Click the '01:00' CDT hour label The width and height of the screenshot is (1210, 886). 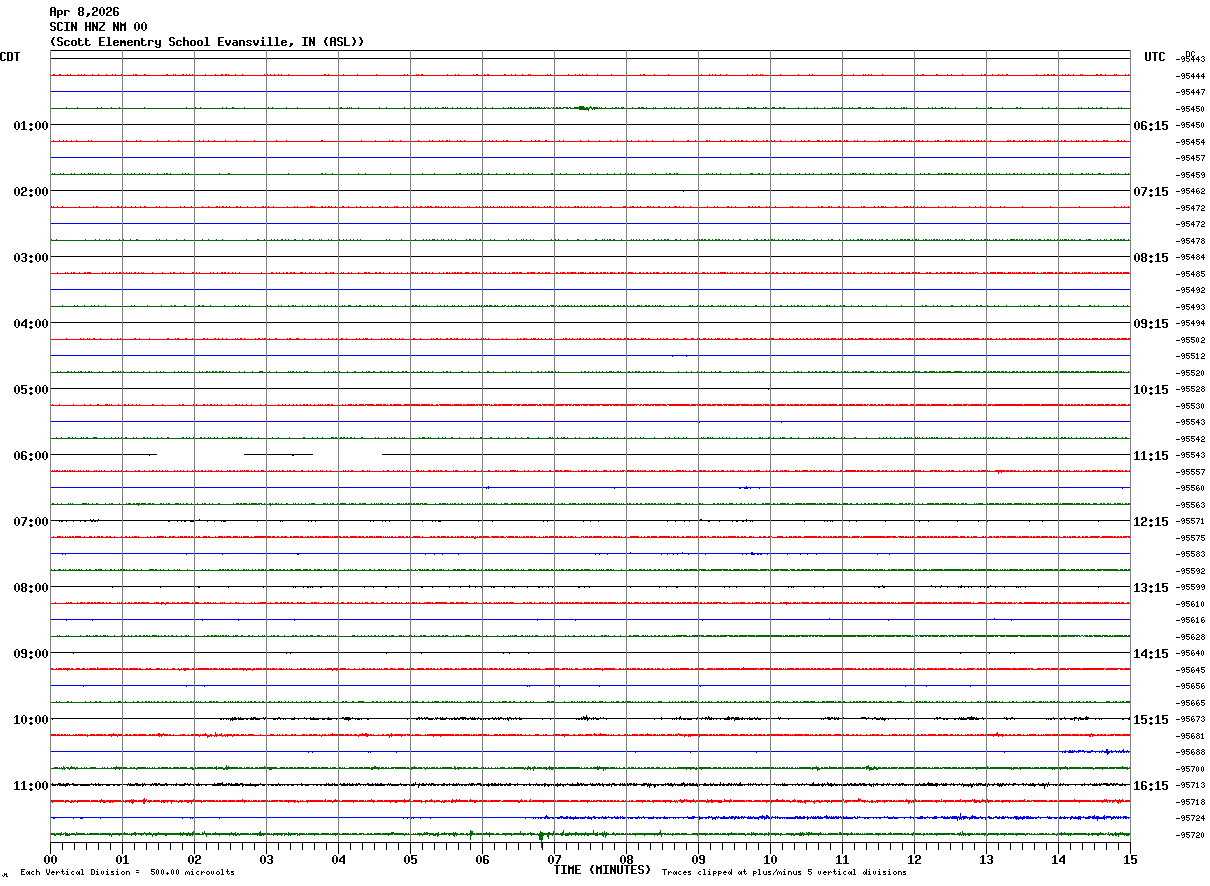pyautogui.click(x=31, y=126)
